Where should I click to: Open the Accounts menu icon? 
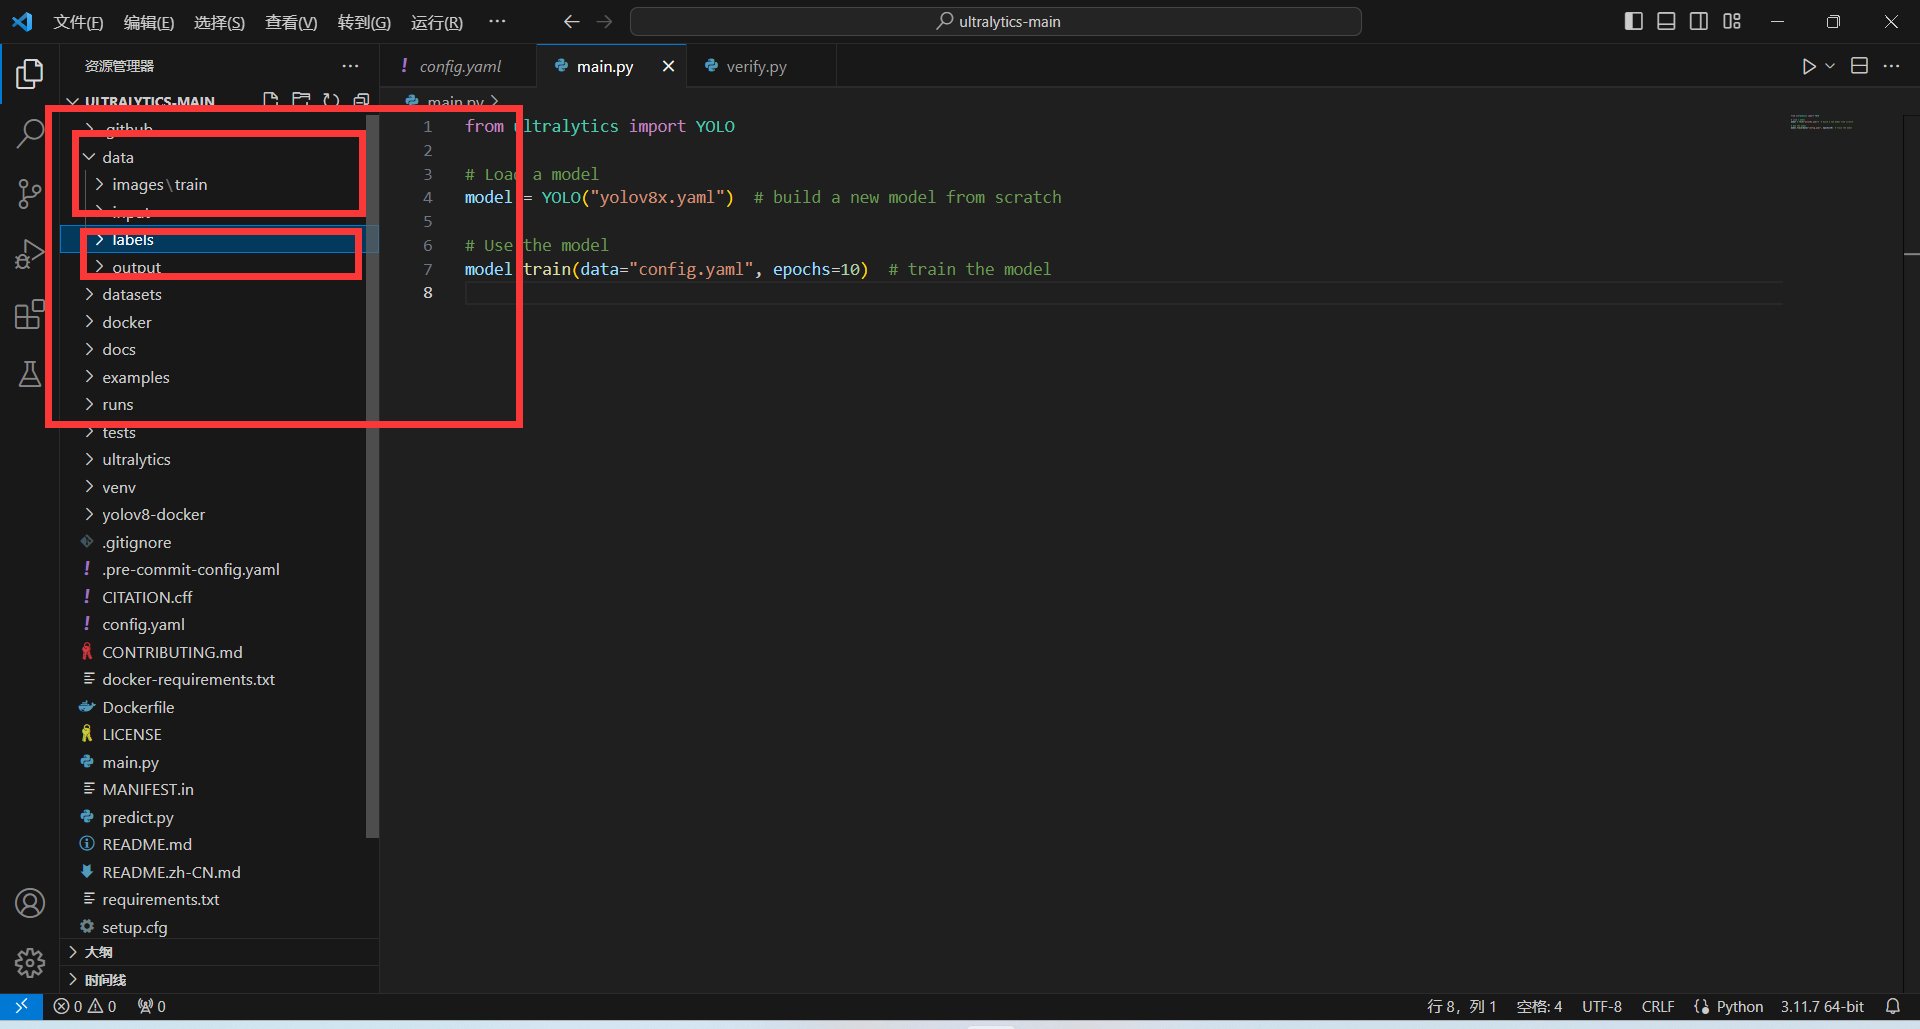pos(30,903)
